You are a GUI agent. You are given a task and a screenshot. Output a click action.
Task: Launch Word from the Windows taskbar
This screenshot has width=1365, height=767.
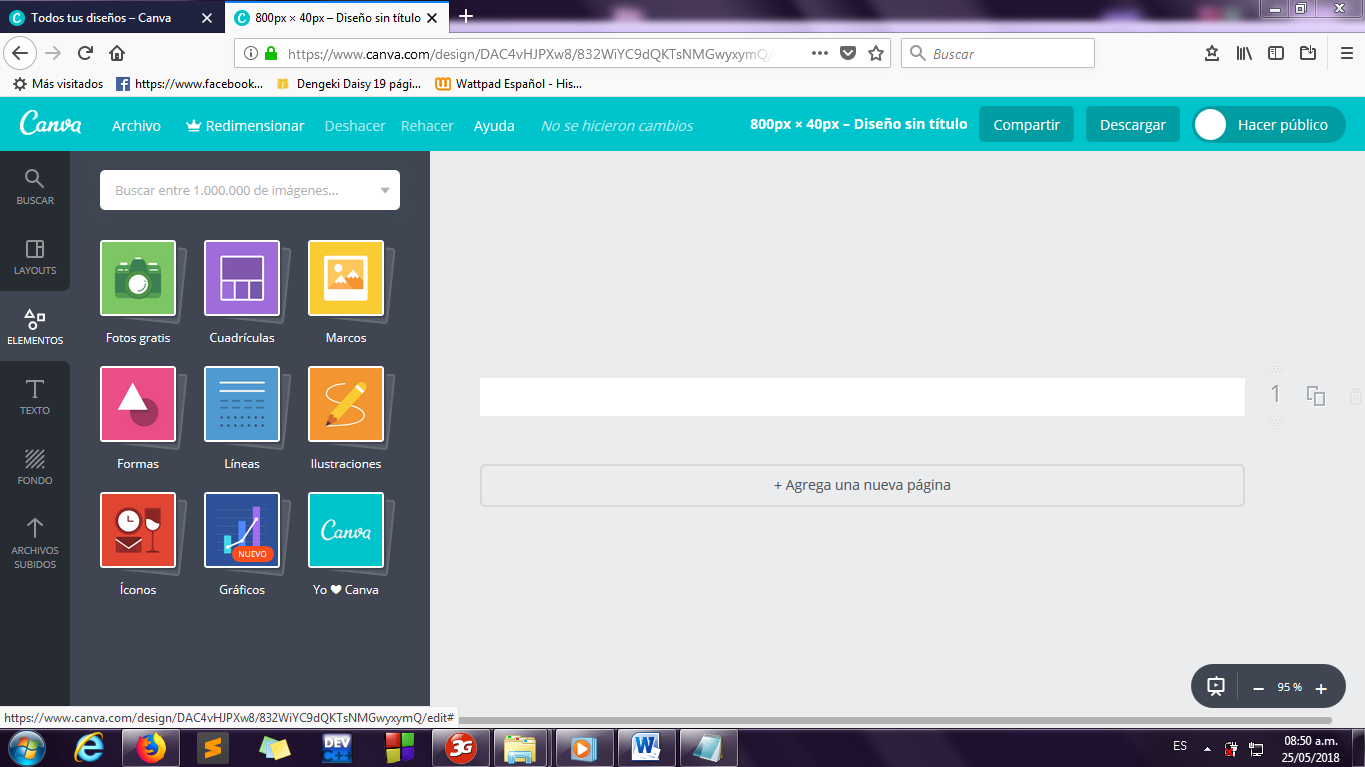(646, 746)
